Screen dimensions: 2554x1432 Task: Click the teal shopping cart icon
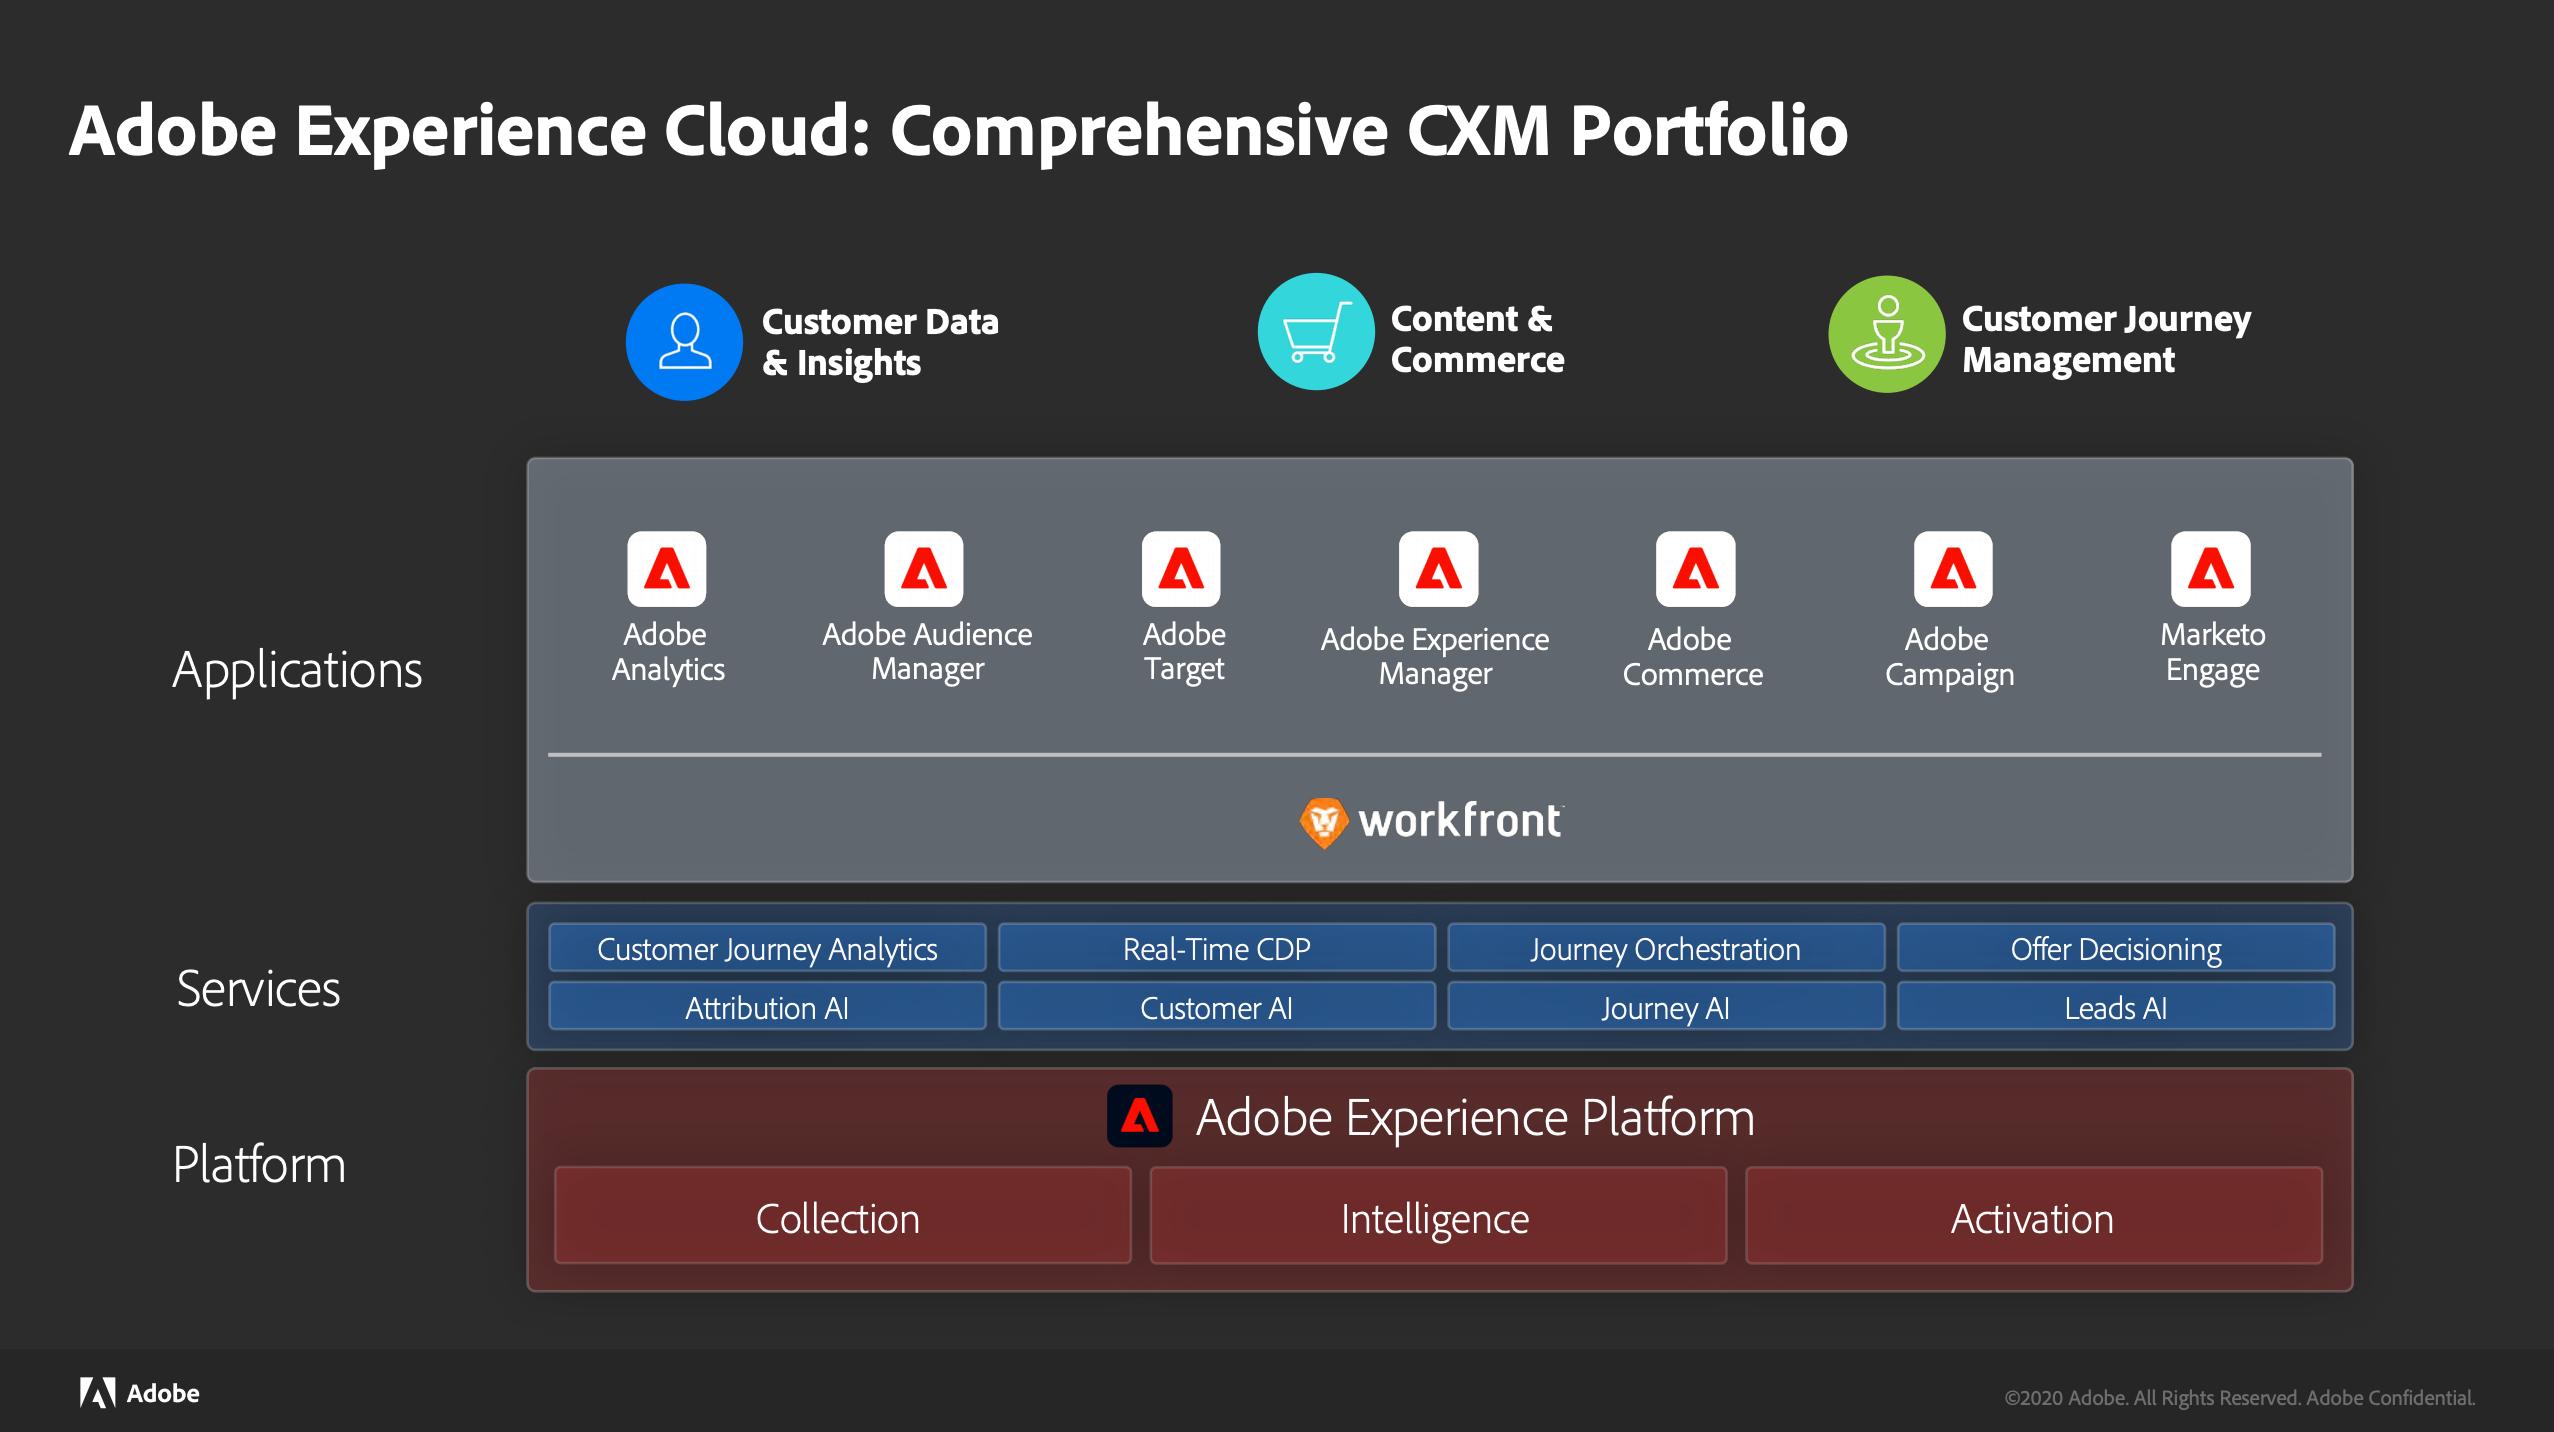click(x=1315, y=332)
